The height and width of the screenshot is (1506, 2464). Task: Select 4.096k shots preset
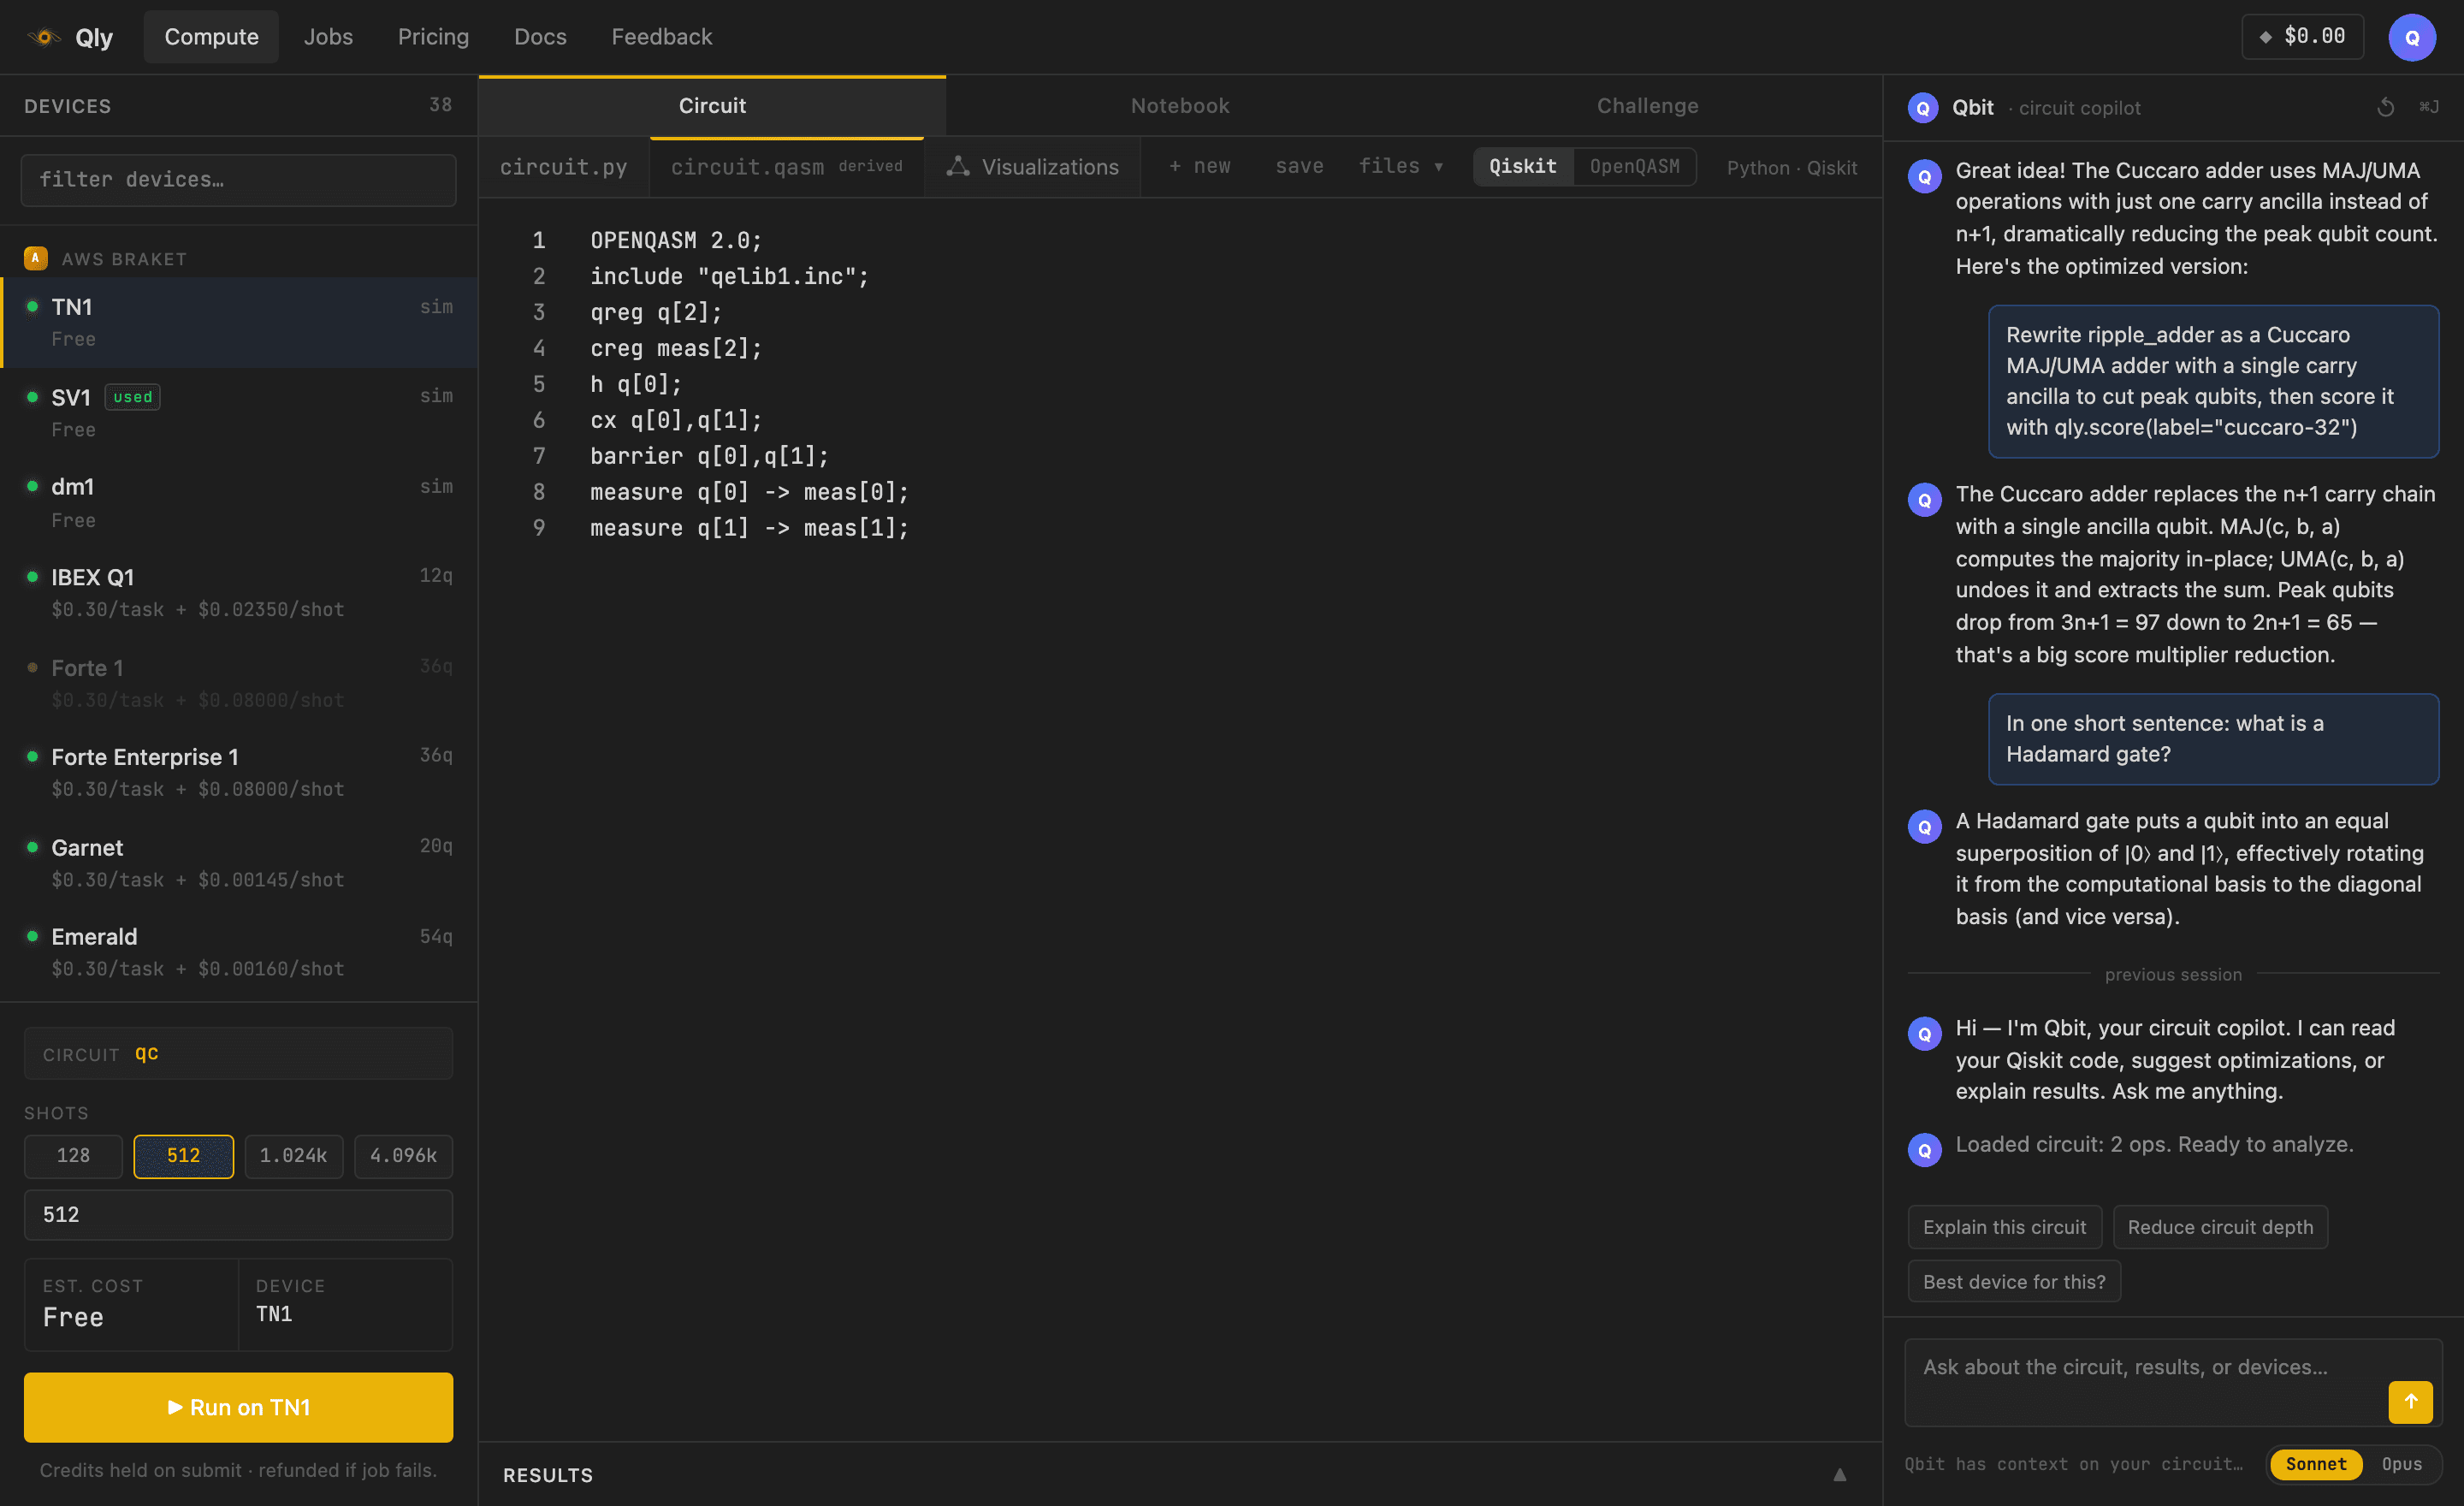click(403, 1156)
